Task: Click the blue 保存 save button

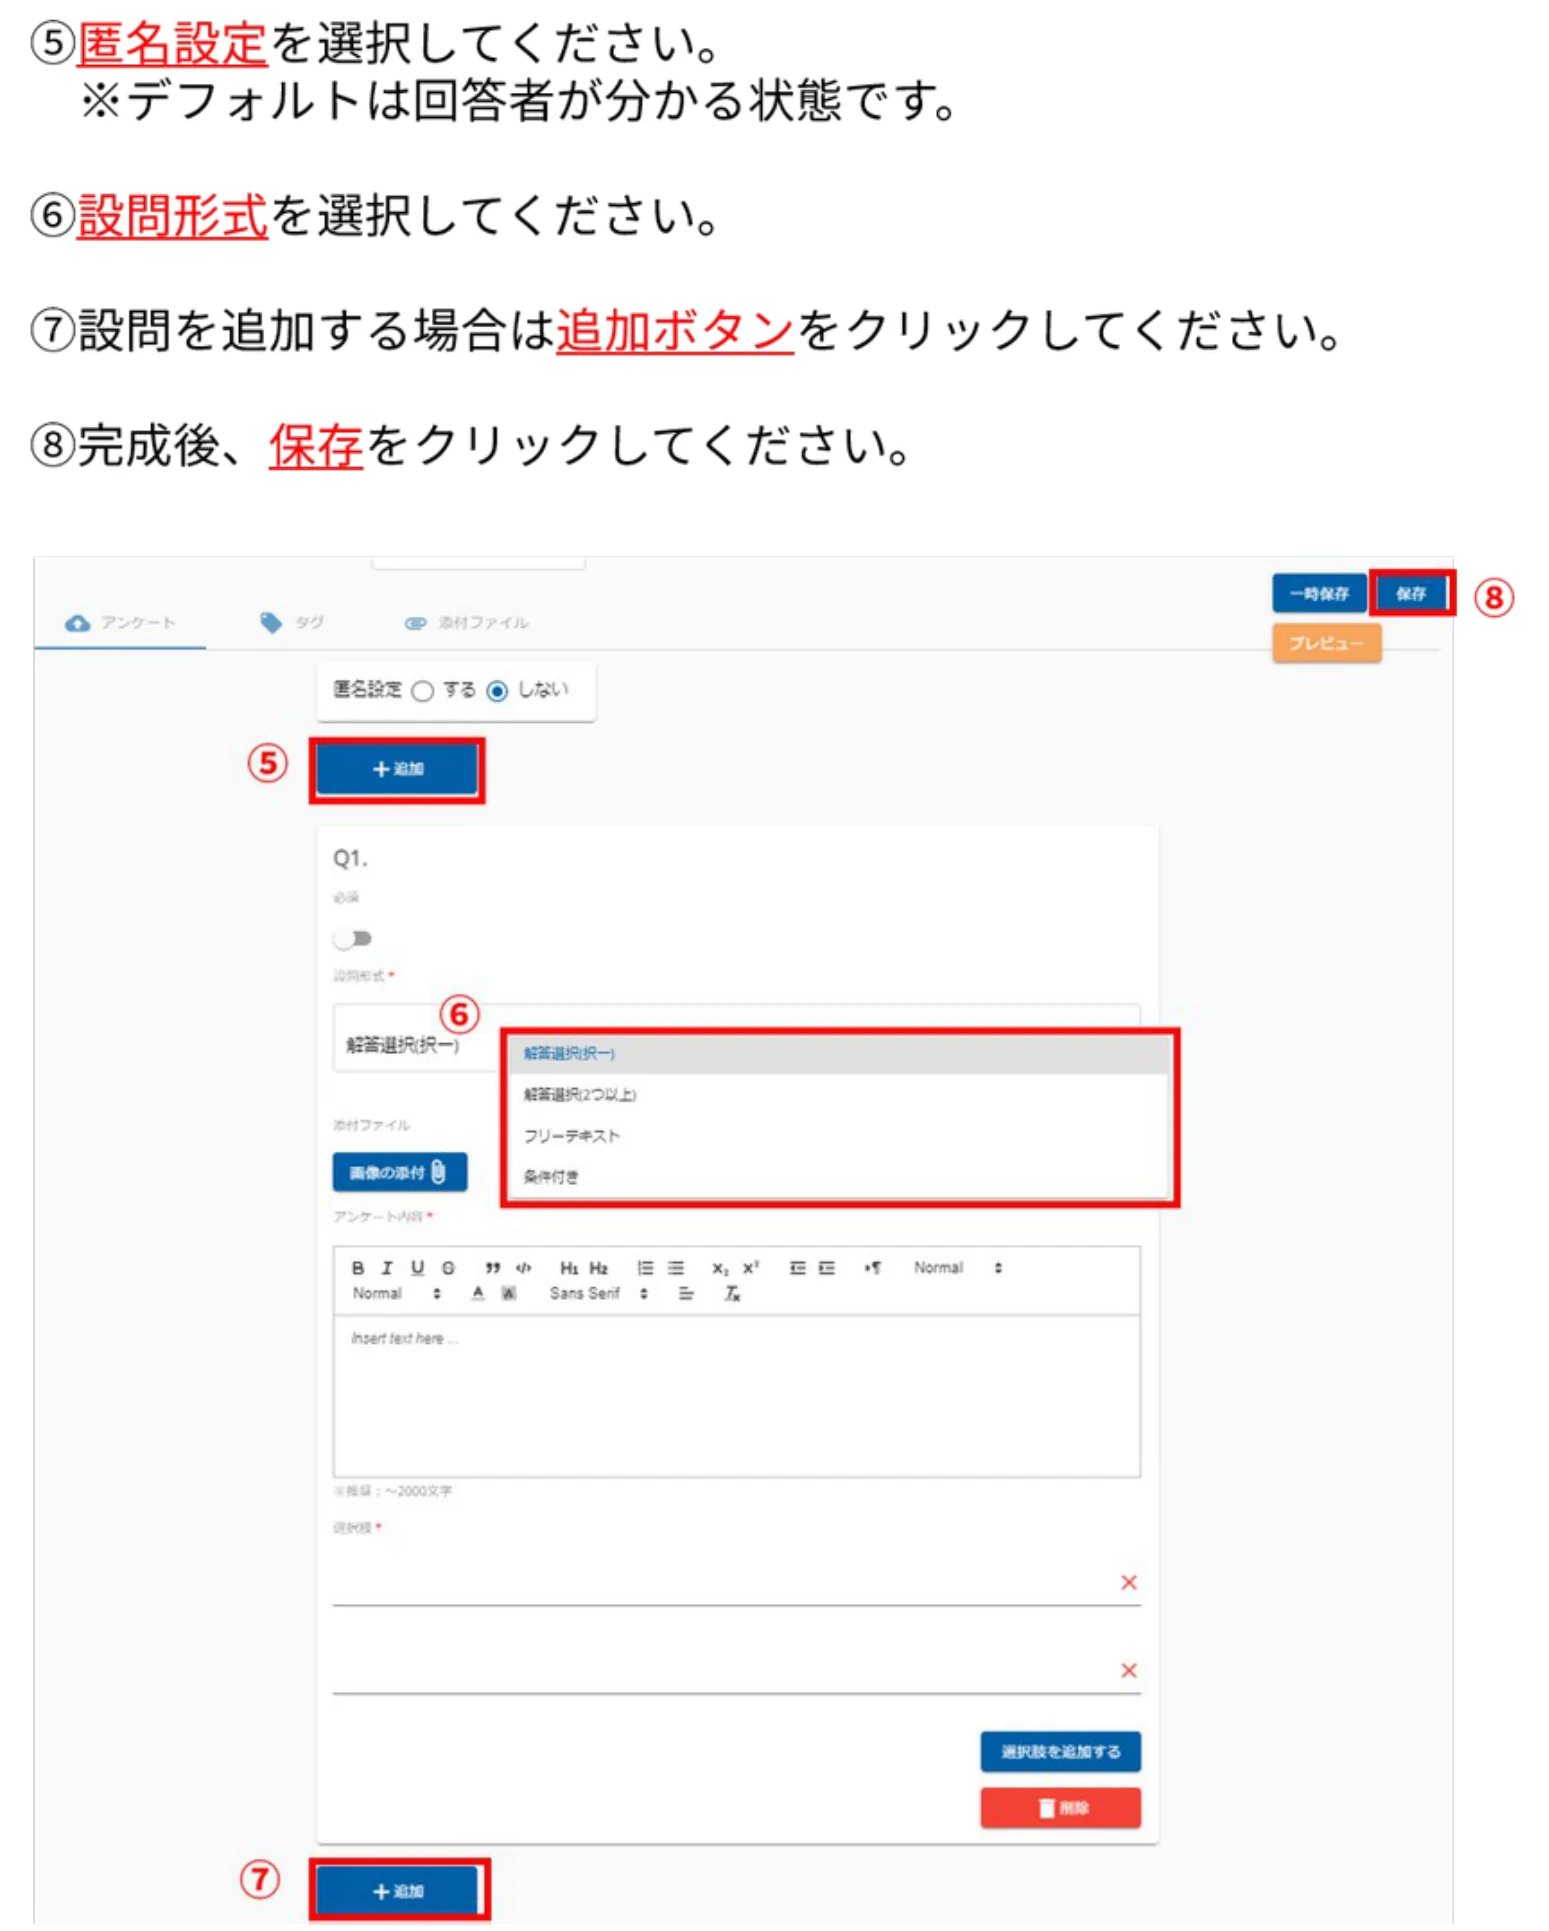Action: [1411, 593]
